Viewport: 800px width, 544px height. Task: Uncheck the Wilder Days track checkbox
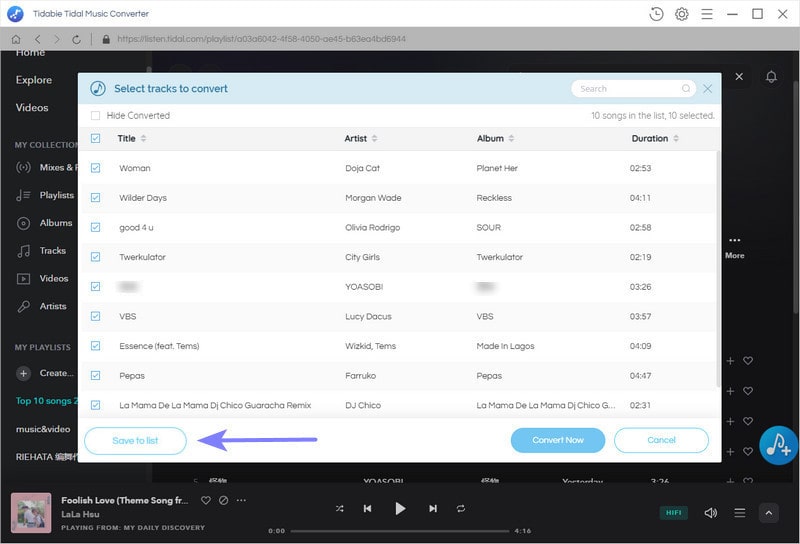(95, 197)
